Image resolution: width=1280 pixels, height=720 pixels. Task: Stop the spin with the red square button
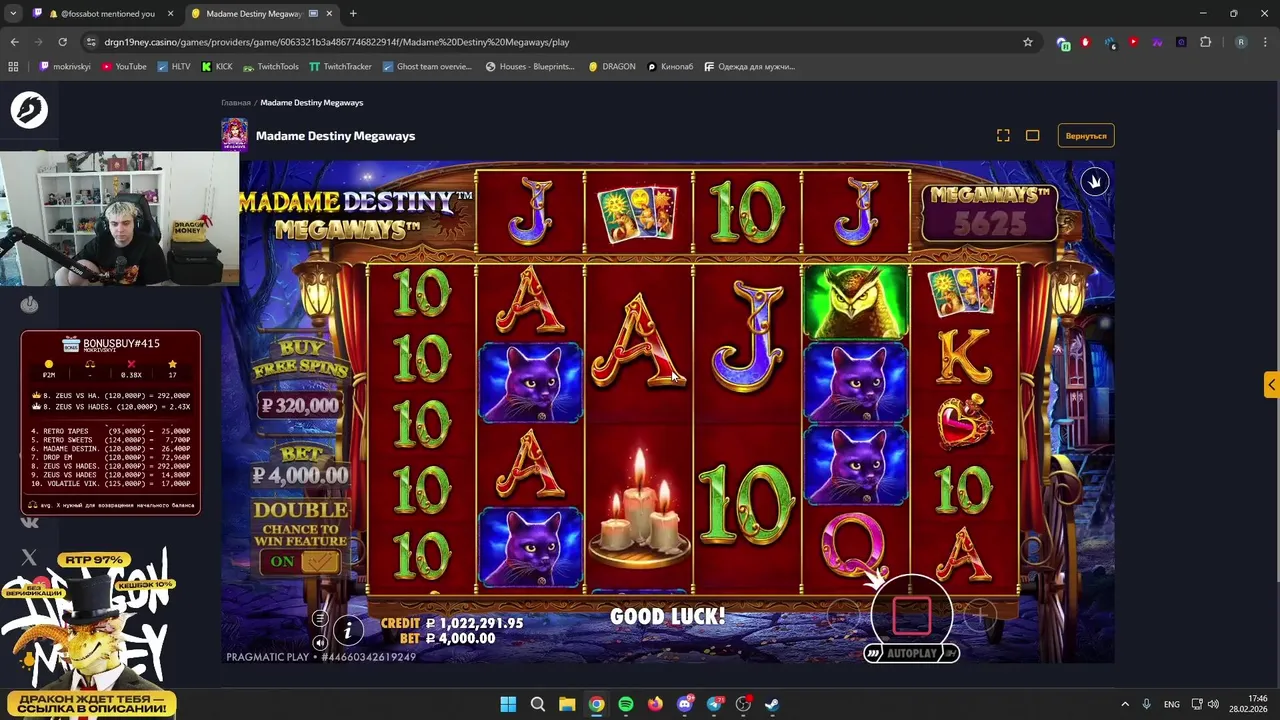coord(911,615)
